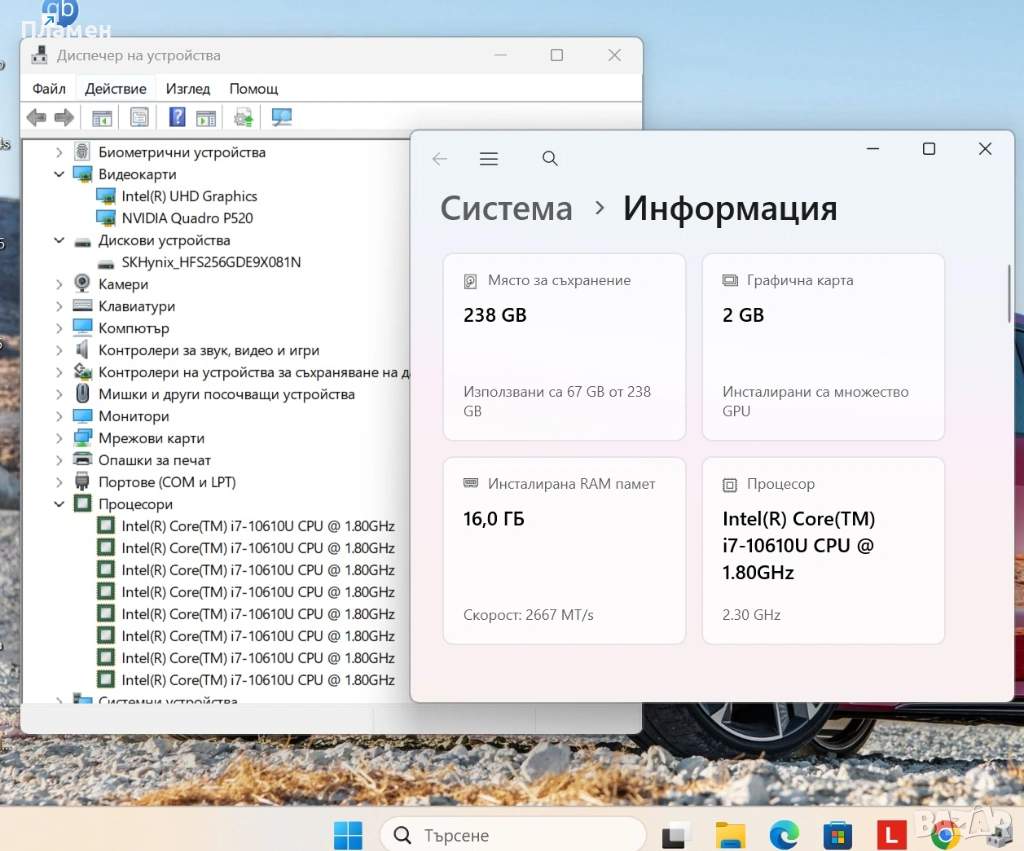Click the search magnifier icon in Settings
1024x851 pixels.
point(550,159)
